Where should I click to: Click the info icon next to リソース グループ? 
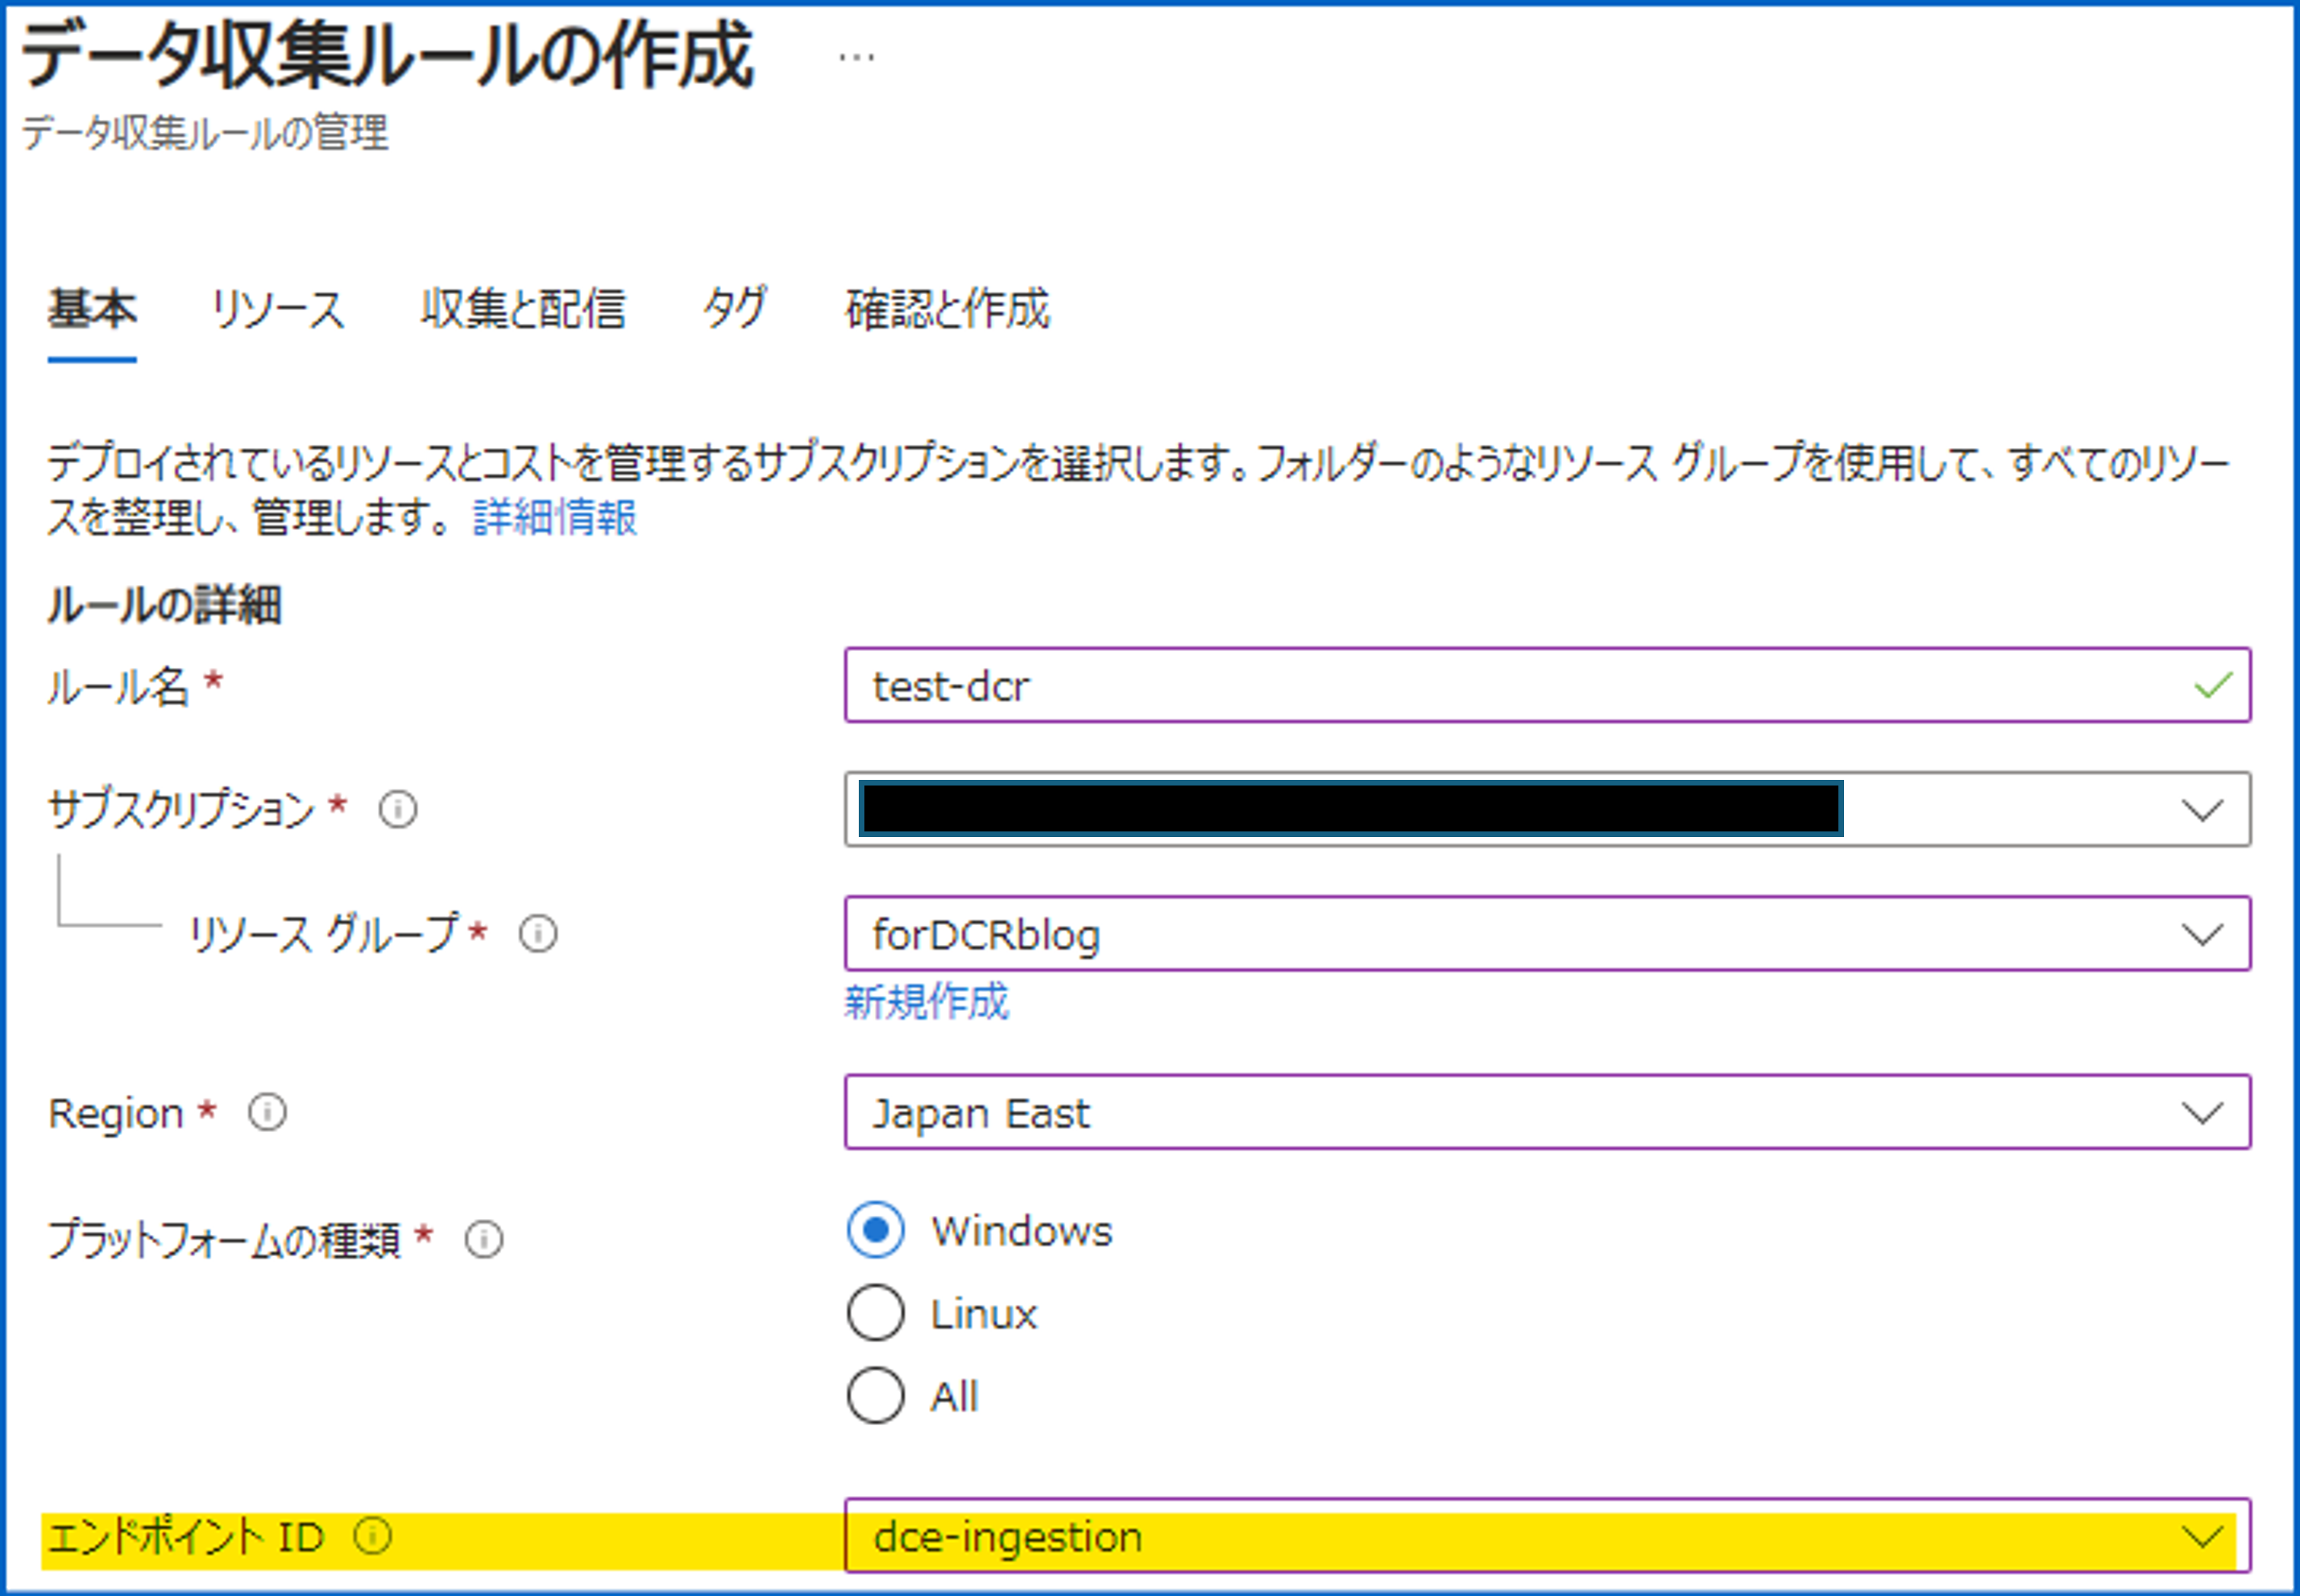tap(538, 934)
